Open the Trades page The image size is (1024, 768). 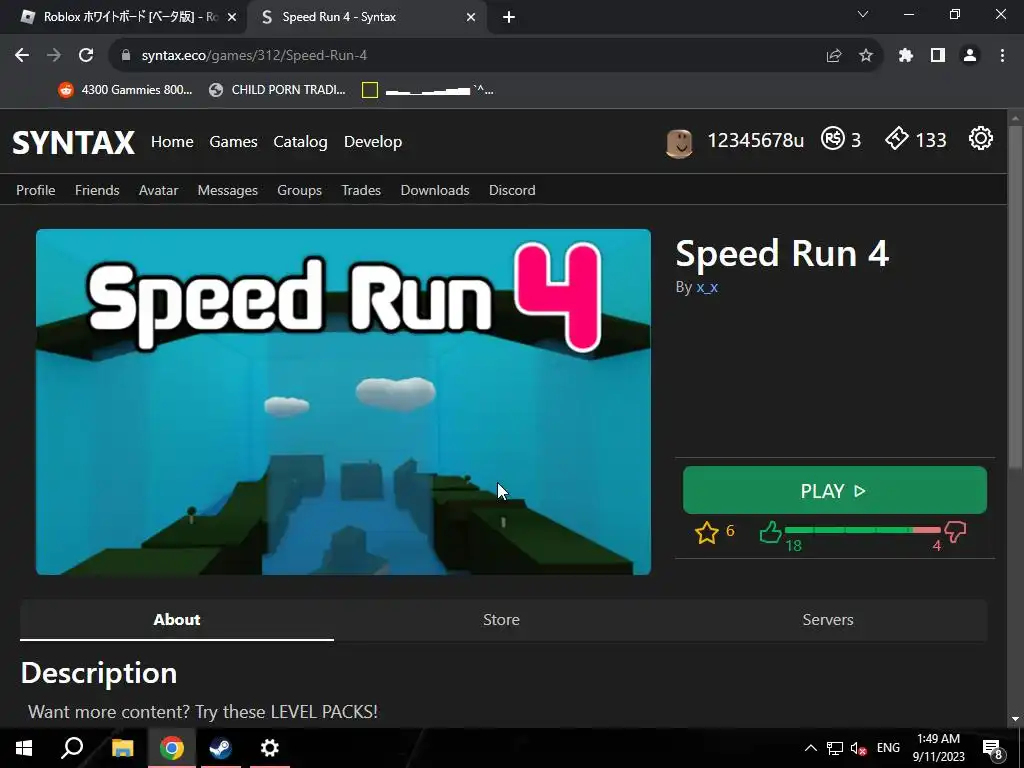pos(361,190)
